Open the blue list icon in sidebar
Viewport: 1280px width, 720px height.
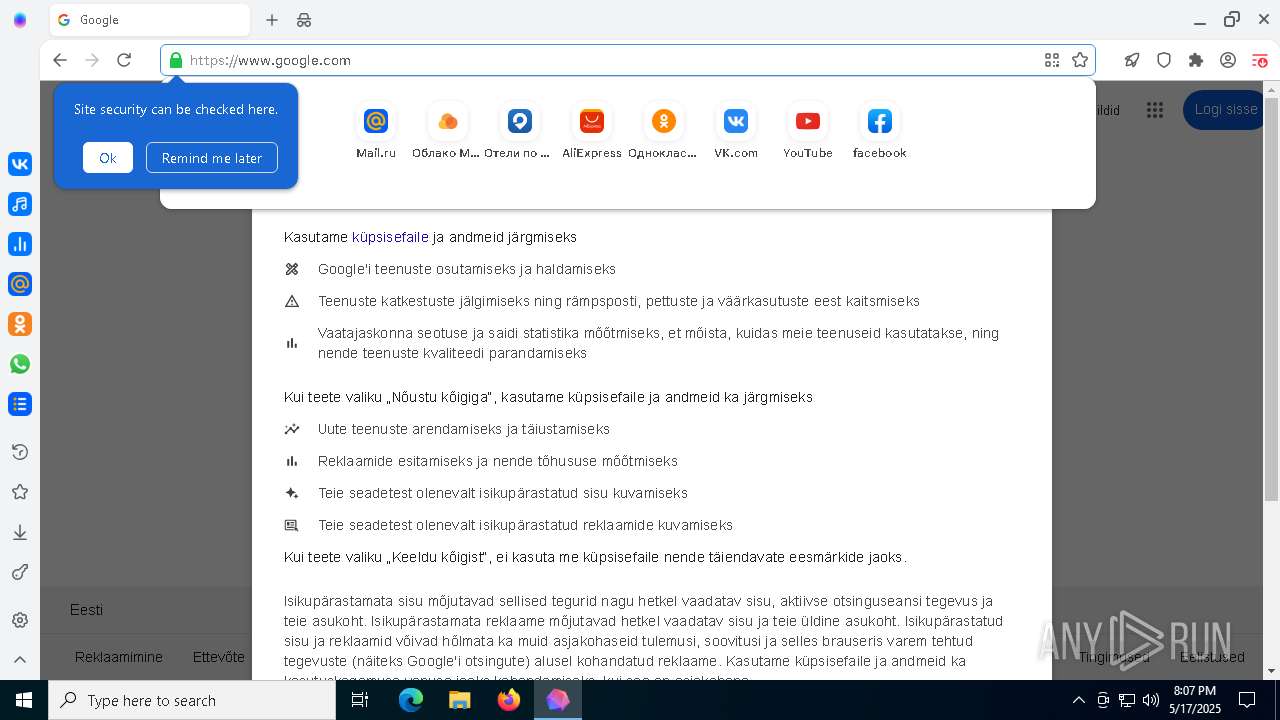(20, 404)
